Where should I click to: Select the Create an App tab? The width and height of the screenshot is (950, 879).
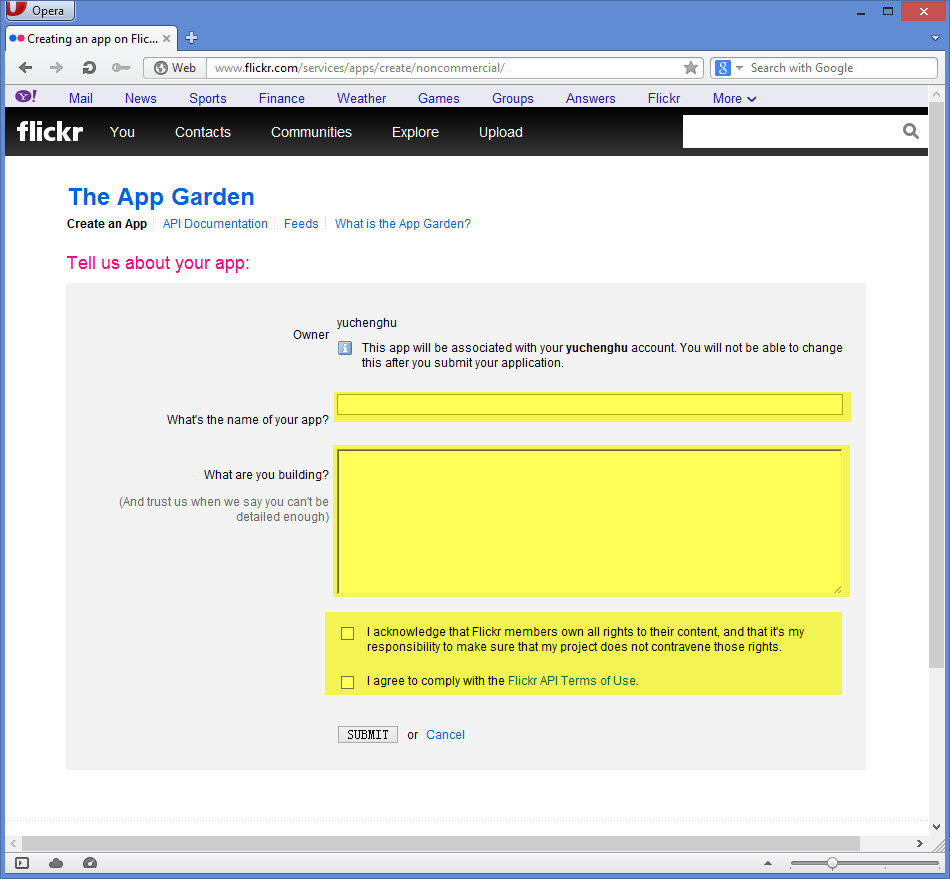coord(107,224)
